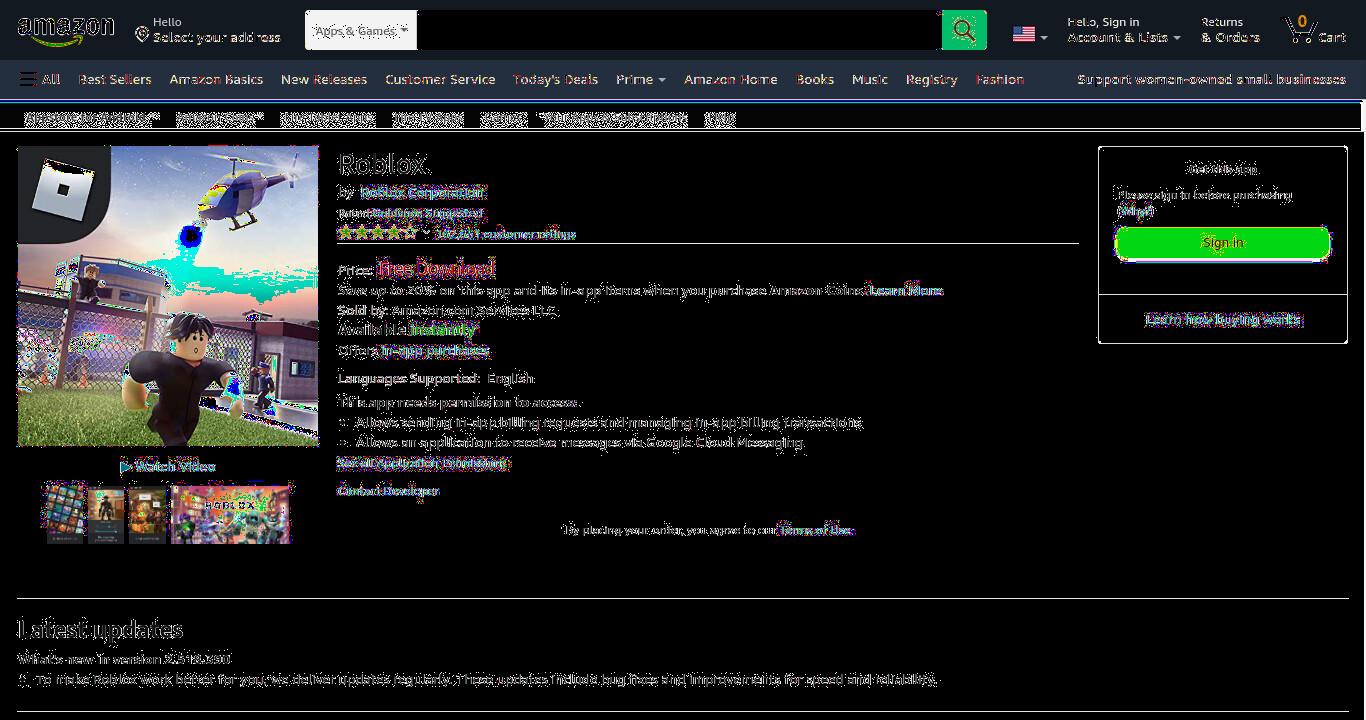Screen dimensions: 1366x720
Task: Go to New Releases
Action: (x=324, y=79)
